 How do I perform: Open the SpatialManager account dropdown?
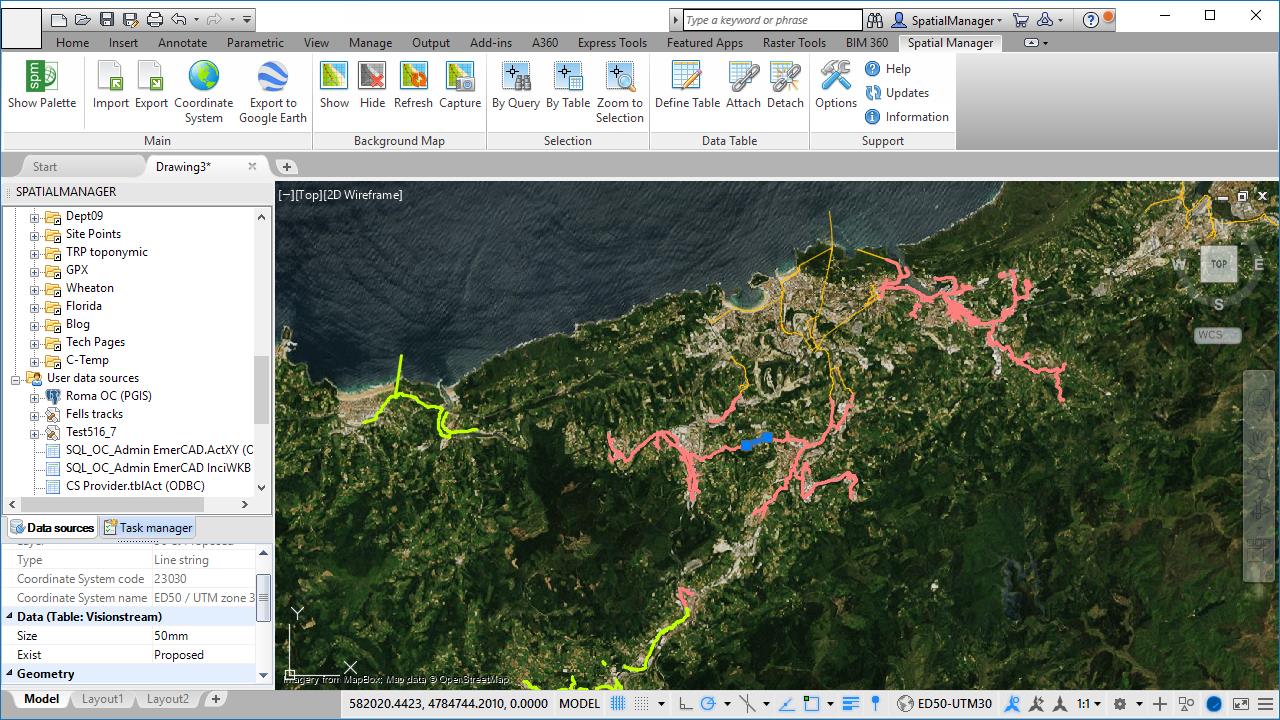(947, 19)
